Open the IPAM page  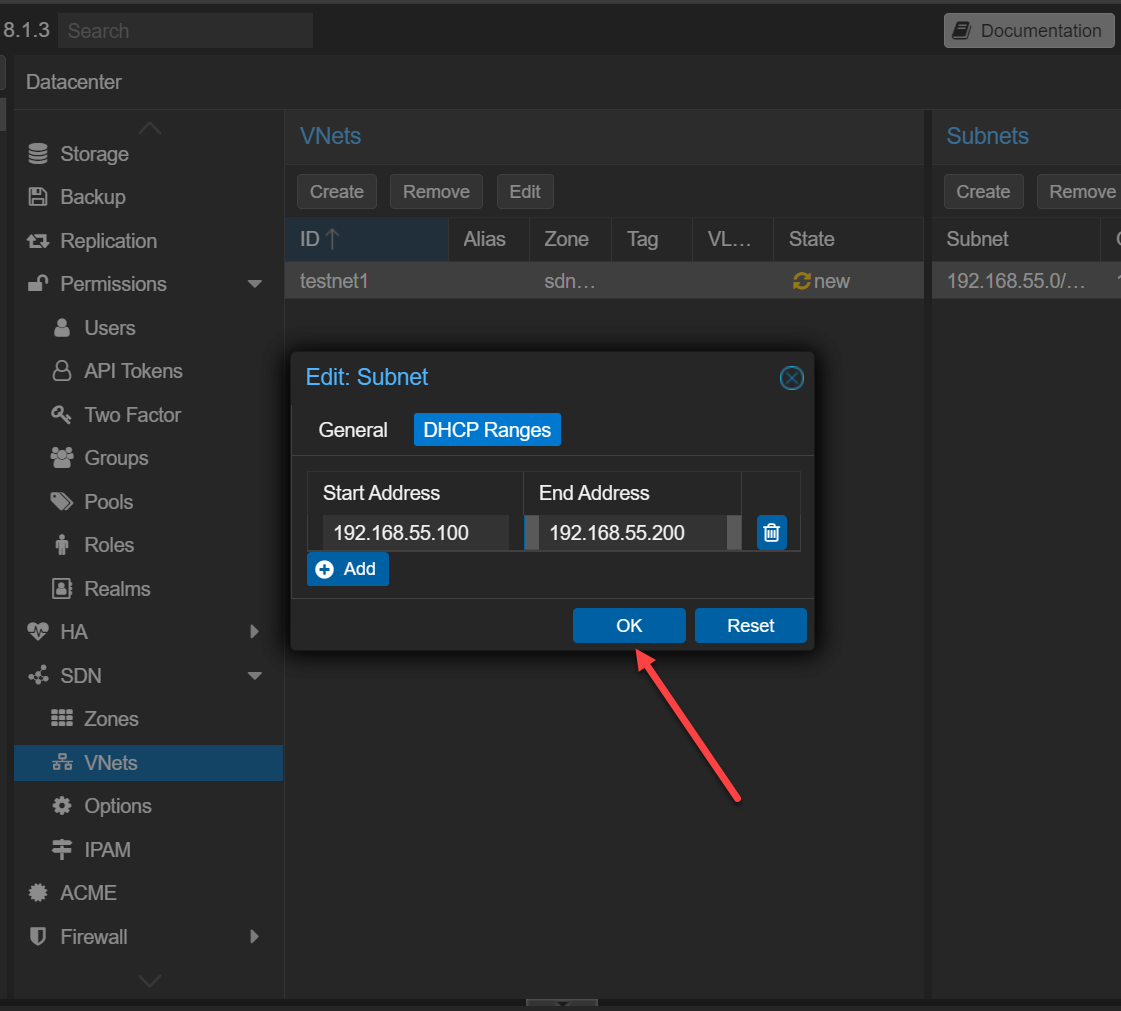tap(107, 850)
